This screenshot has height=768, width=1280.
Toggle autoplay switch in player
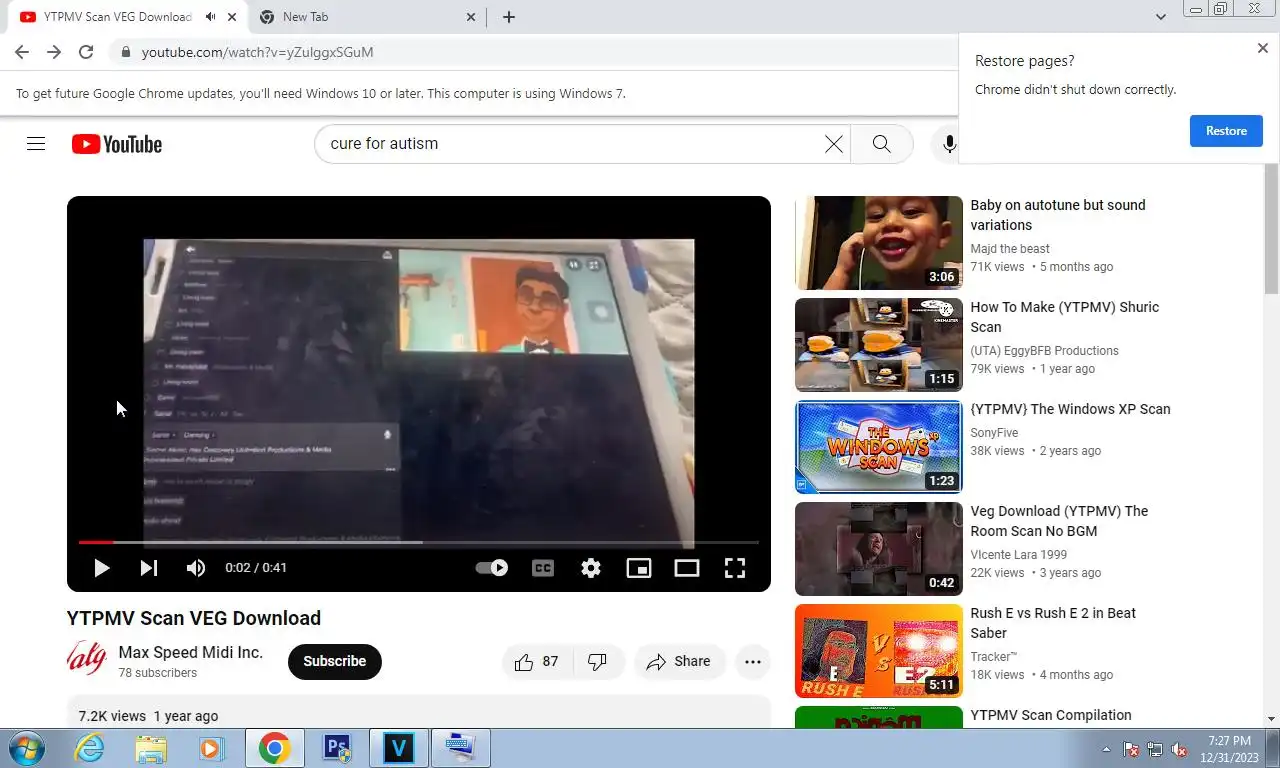(491, 568)
